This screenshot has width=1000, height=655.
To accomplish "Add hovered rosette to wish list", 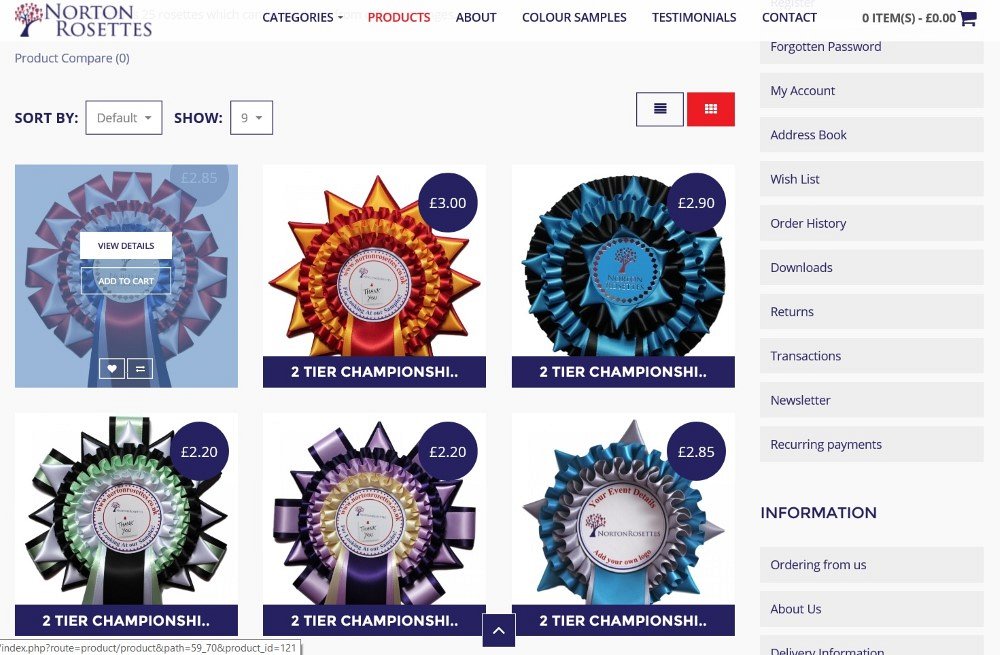I will [x=112, y=368].
